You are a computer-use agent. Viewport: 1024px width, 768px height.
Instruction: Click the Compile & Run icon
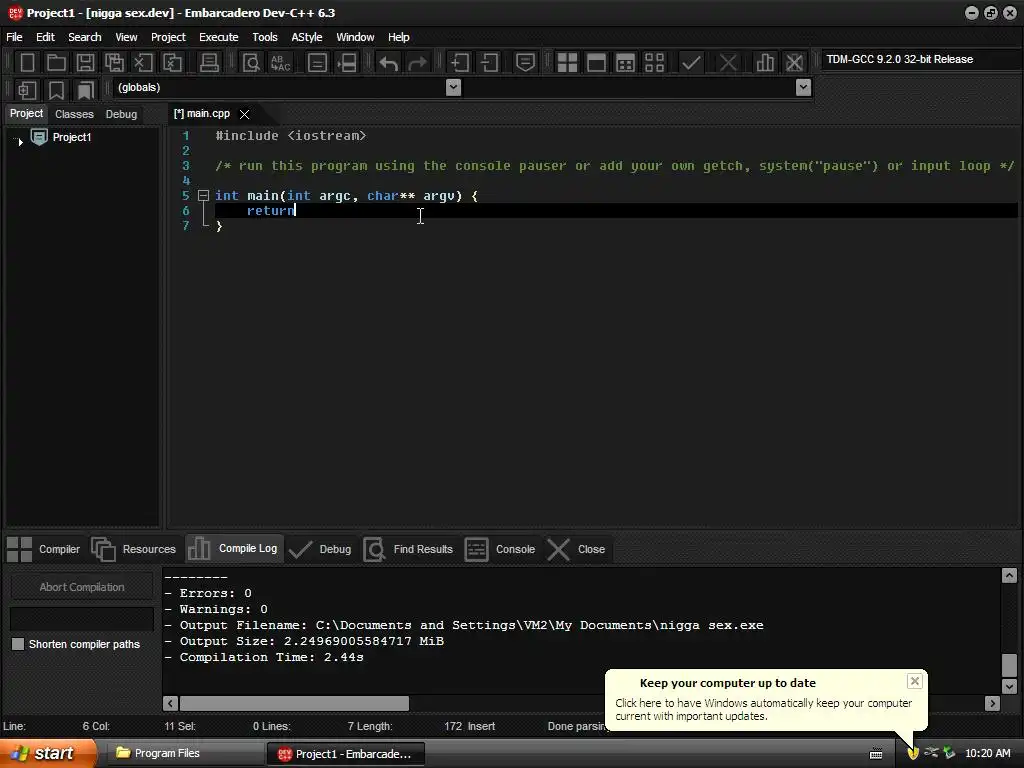[x=625, y=63]
